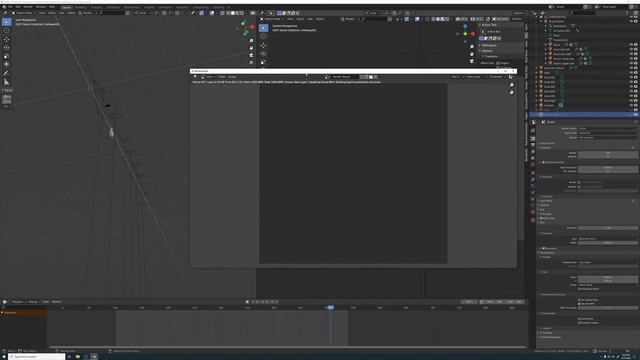Click zoom icon in Blender Render window
The height and width of the screenshot is (360, 640).
[511, 85]
